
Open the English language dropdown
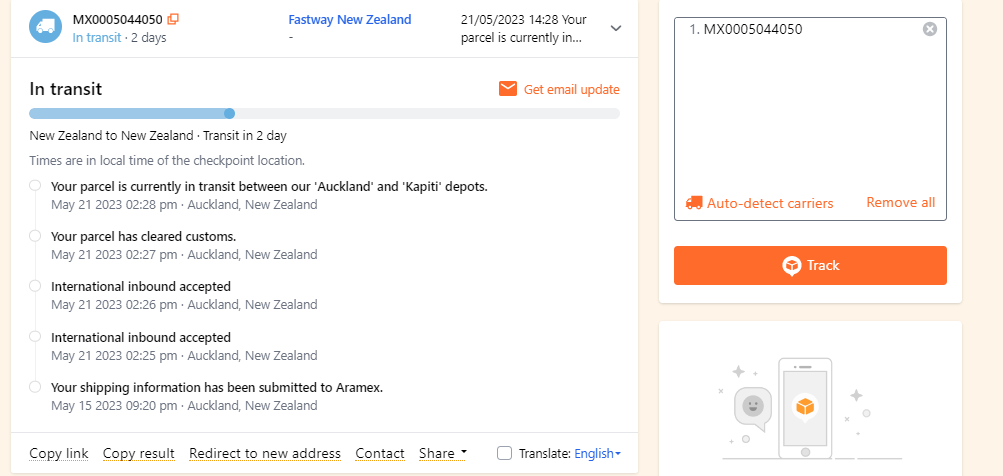pos(597,453)
